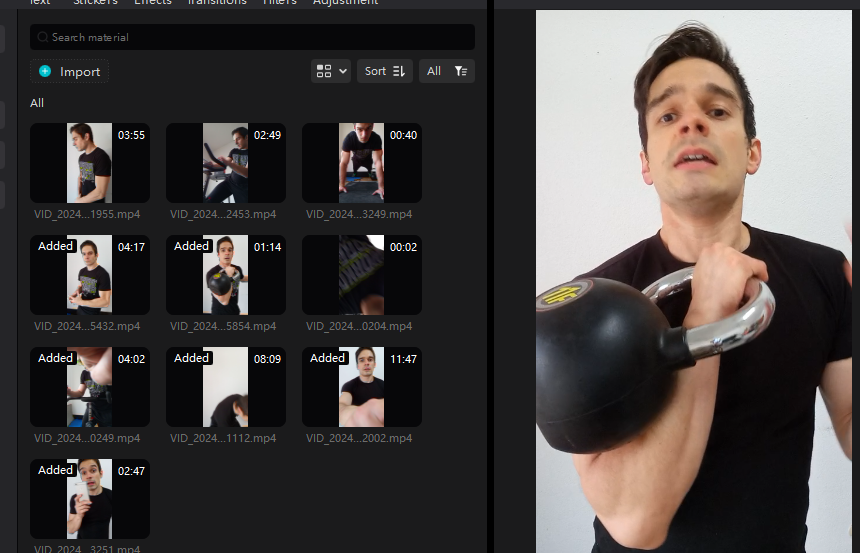Select the 04:17 added video thumbnail
The width and height of the screenshot is (860, 553).
click(x=90, y=275)
